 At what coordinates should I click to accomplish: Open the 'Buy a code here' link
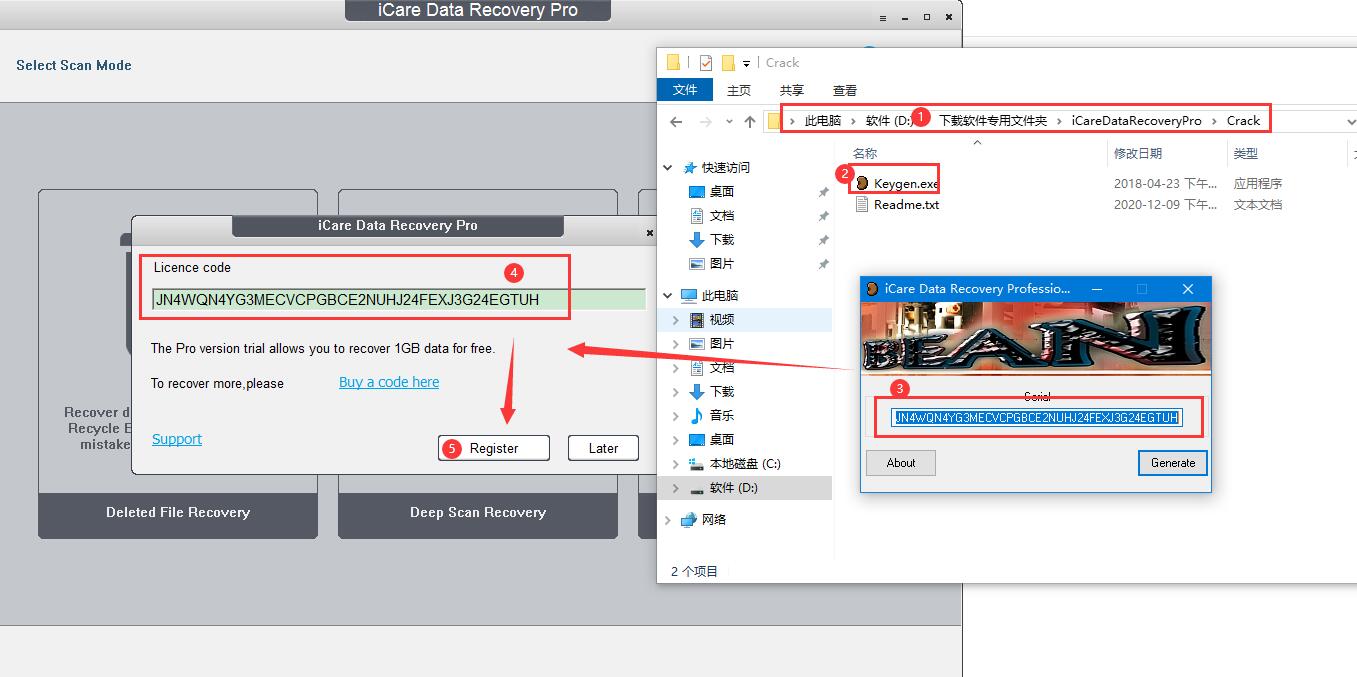click(389, 382)
